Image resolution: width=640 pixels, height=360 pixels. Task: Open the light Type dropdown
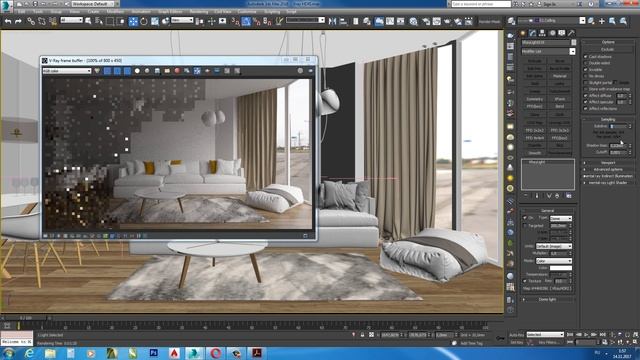click(561, 218)
